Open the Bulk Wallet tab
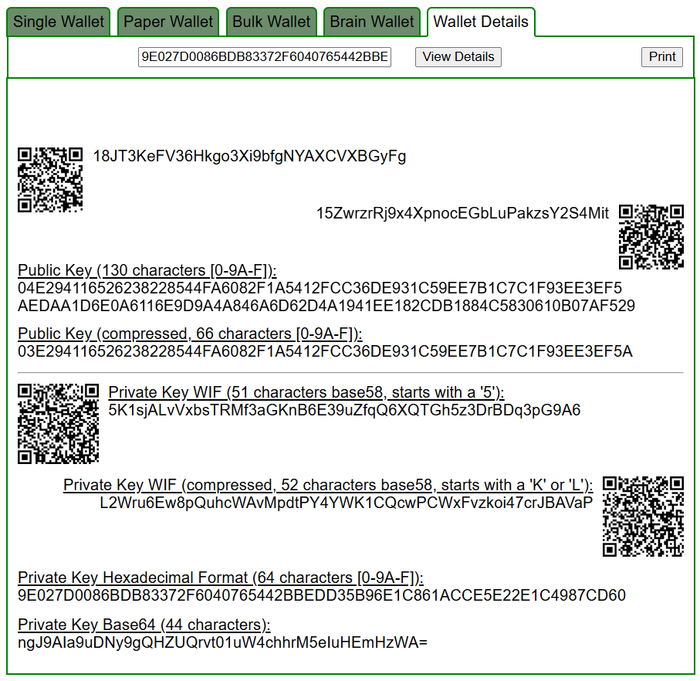The height and width of the screenshot is (681, 700). tap(271, 22)
